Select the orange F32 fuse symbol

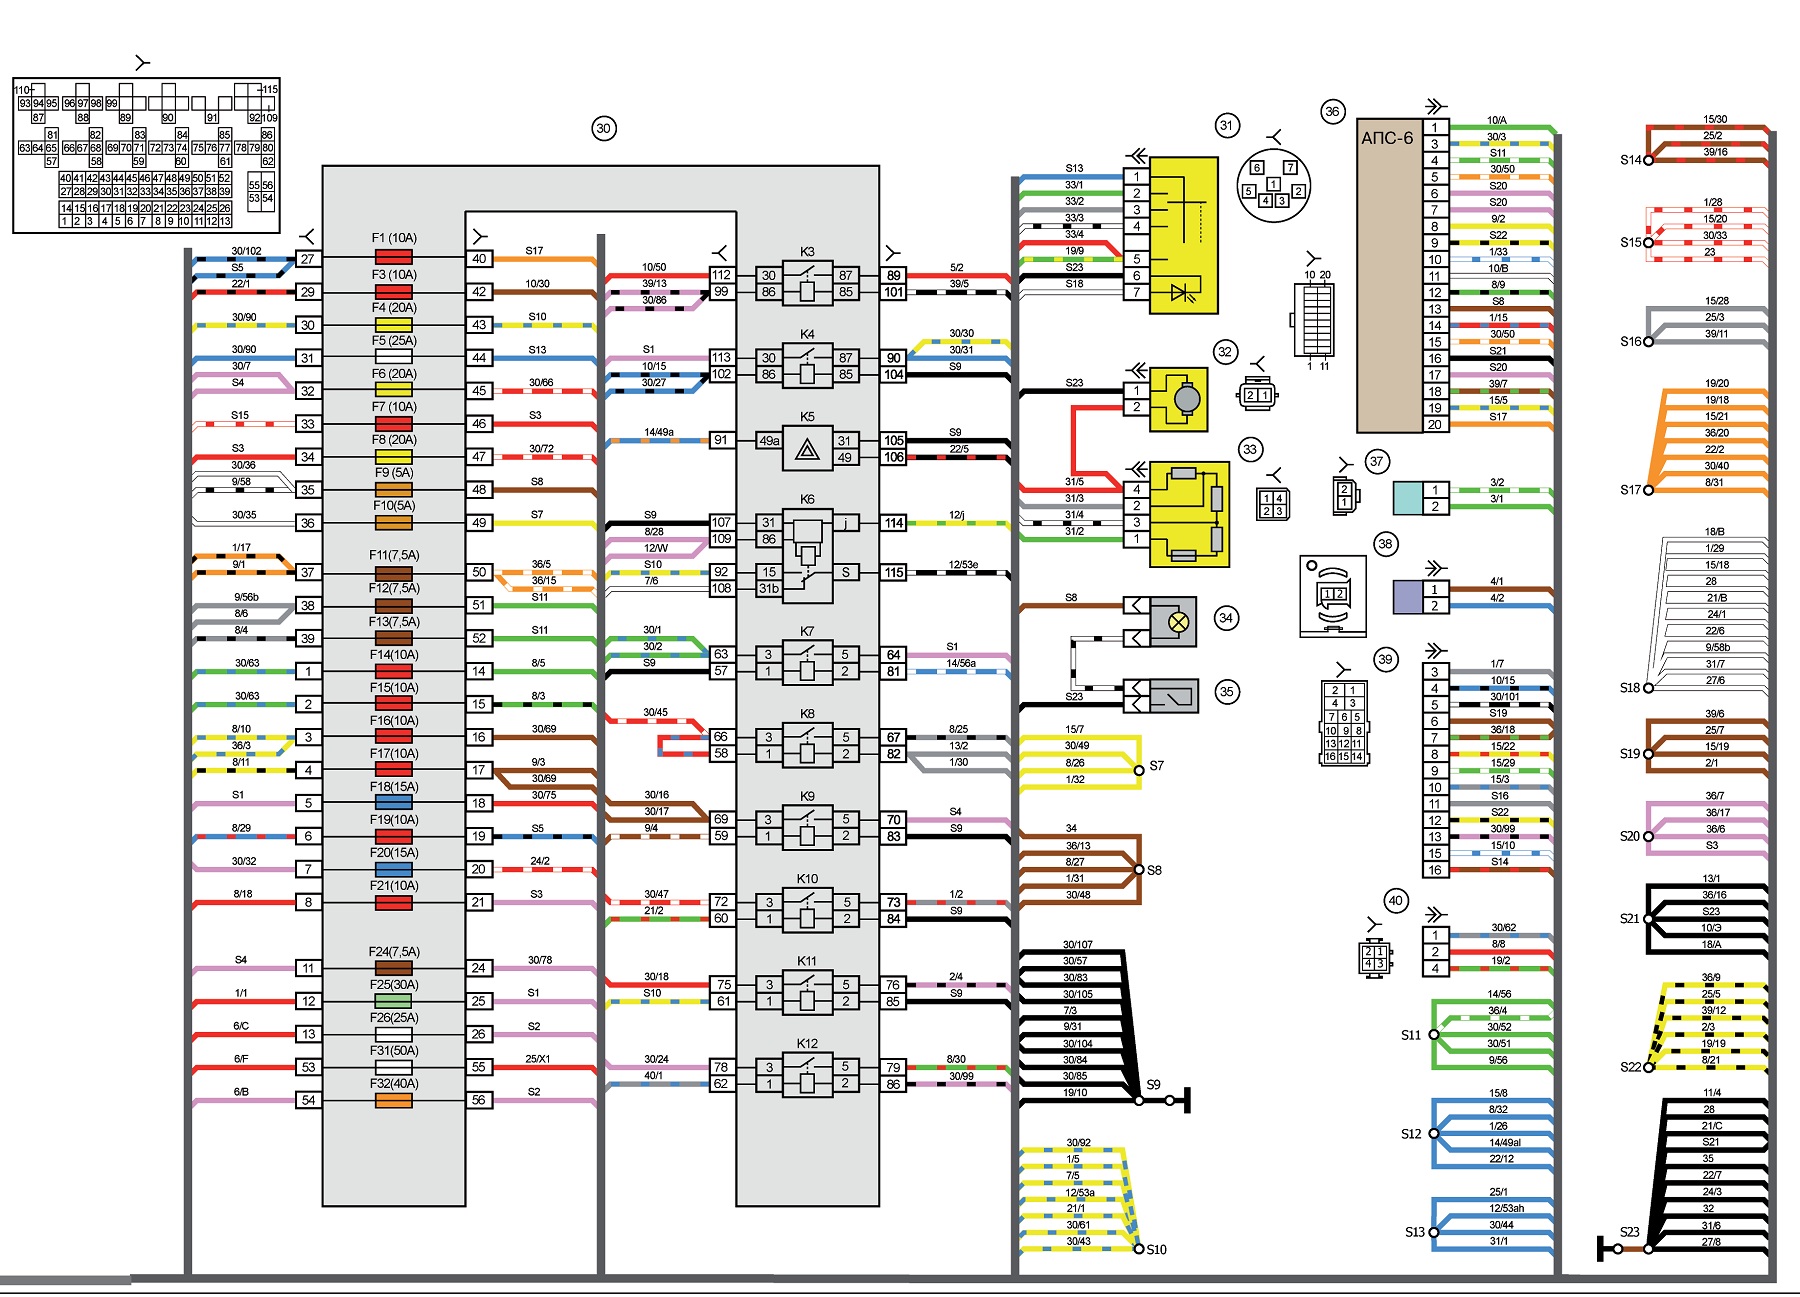pyautogui.click(x=393, y=1099)
